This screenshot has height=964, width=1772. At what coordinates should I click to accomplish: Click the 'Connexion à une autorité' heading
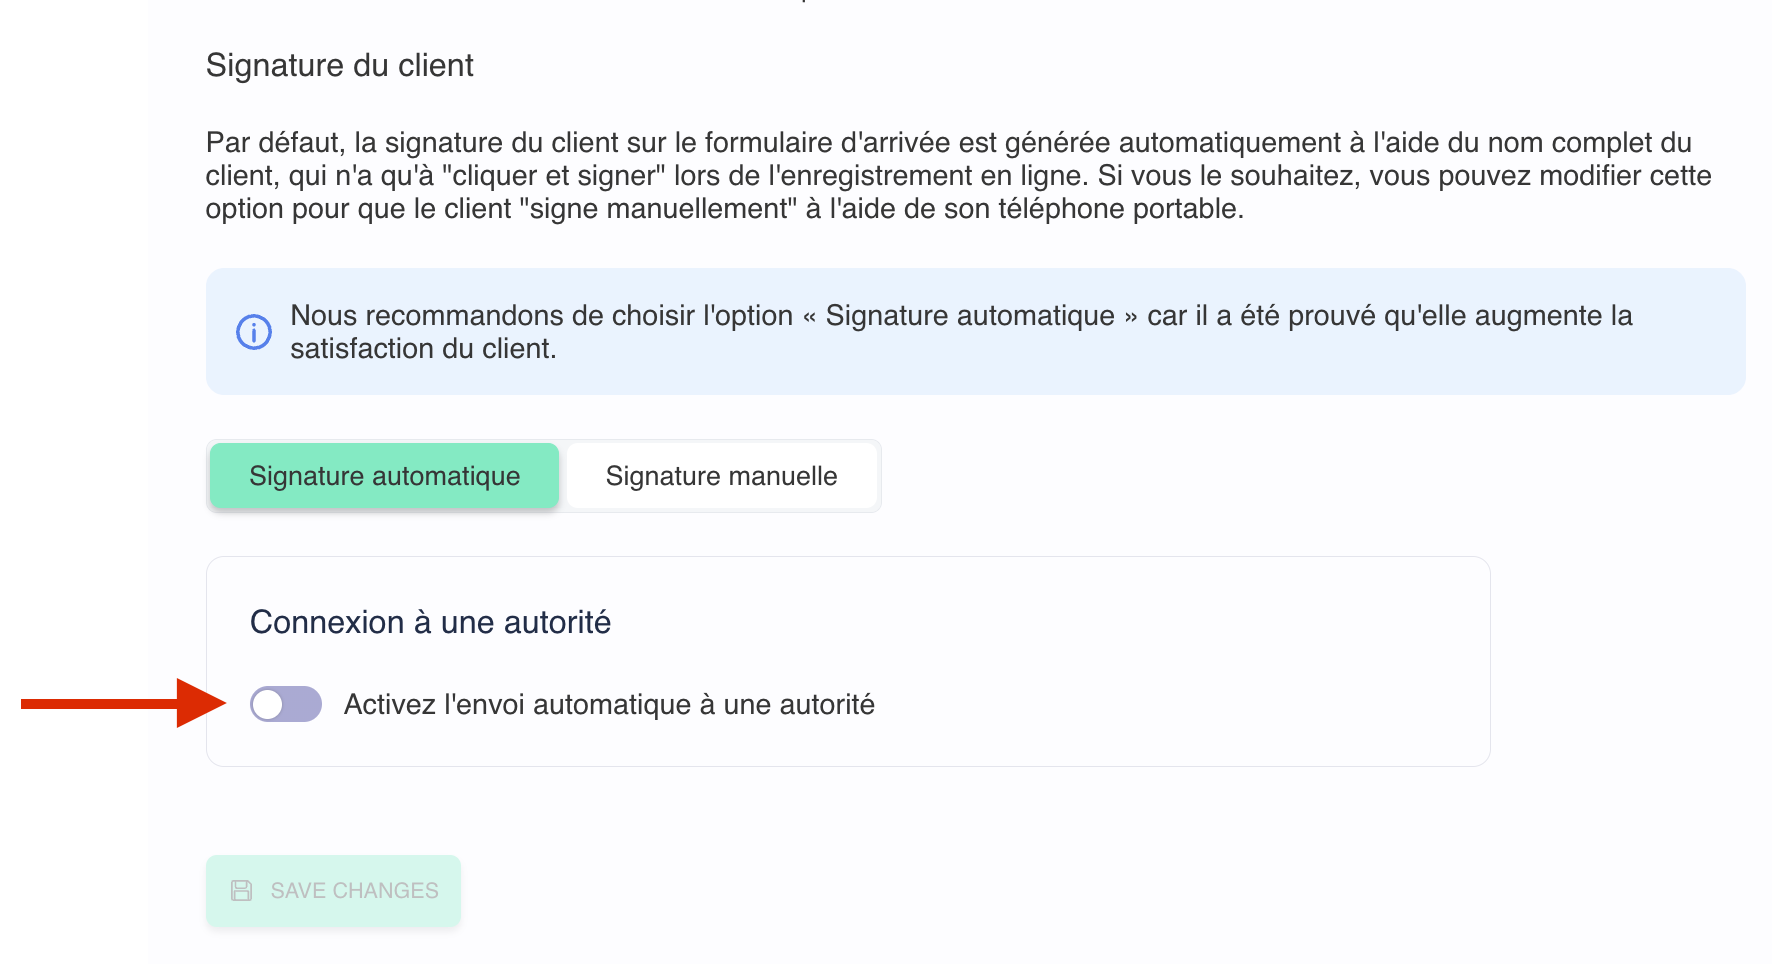(x=430, y=622)
